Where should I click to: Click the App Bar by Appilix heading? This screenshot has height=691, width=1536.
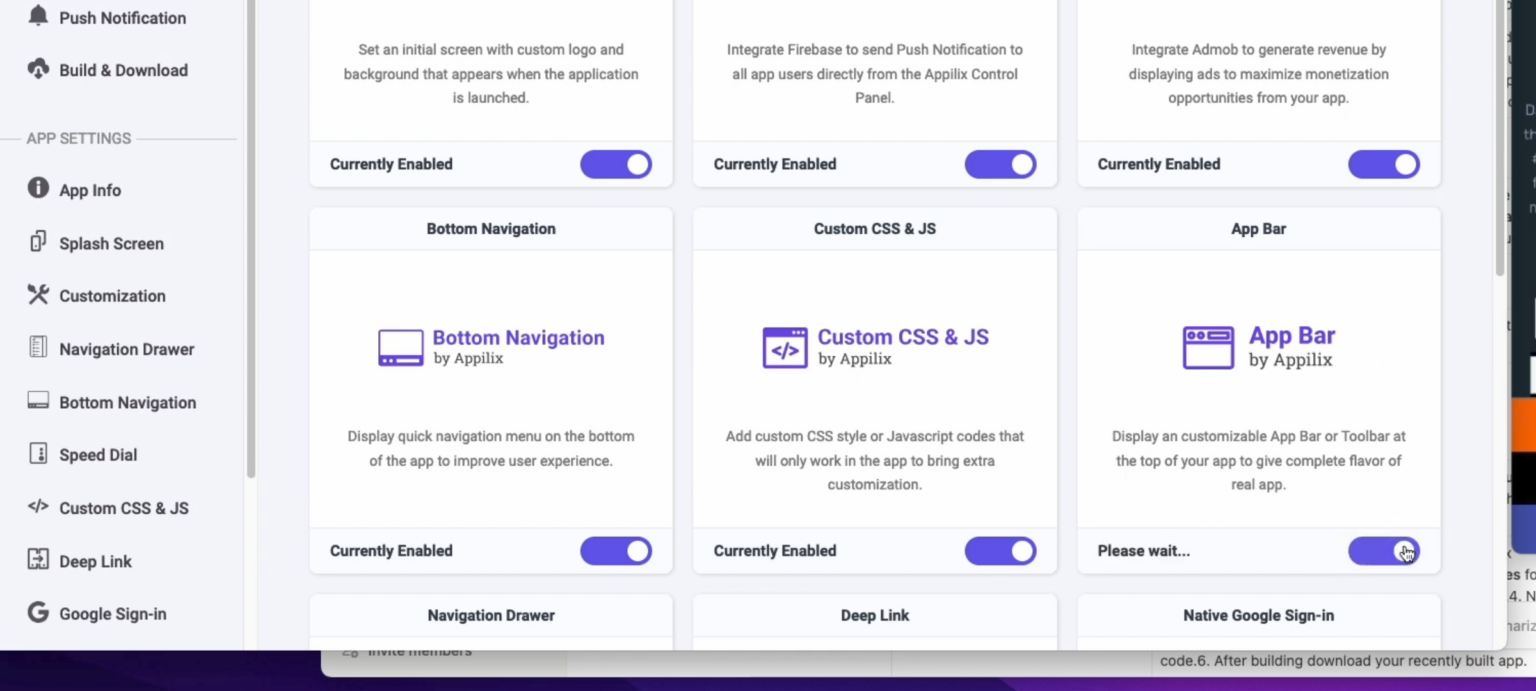click(1292, 335)
